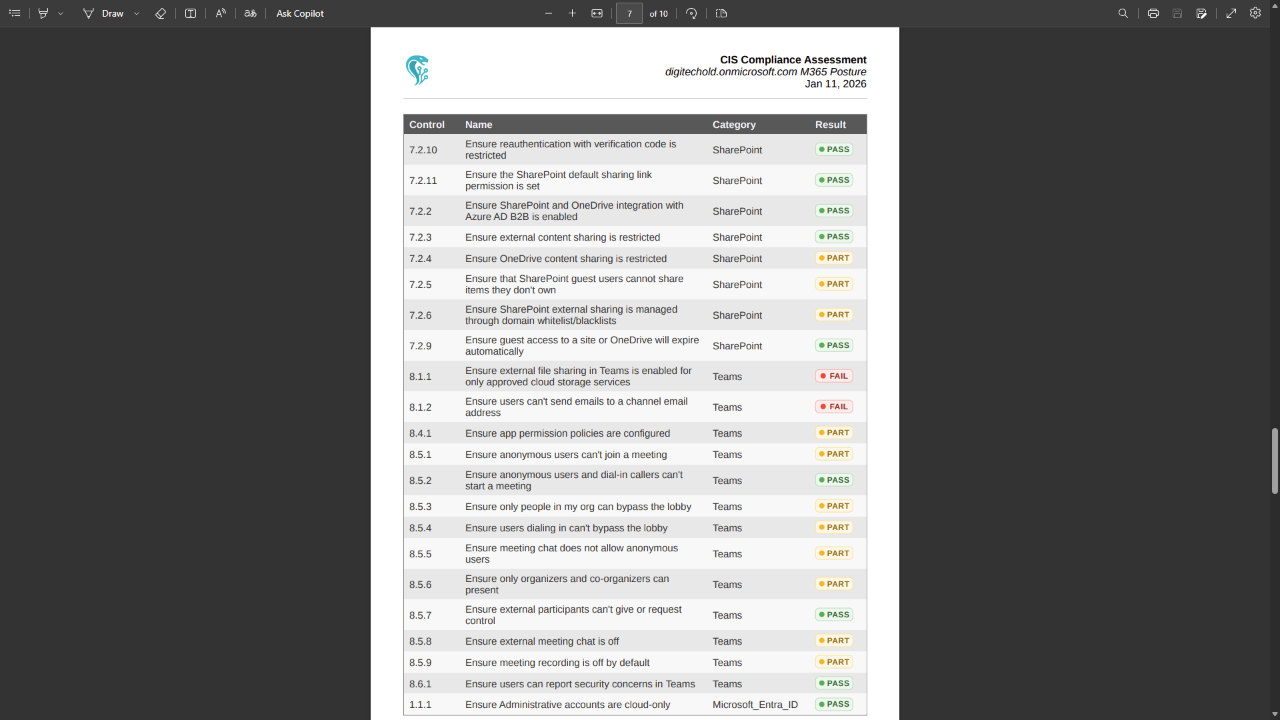Click control number 7.2.10

[x=423, y=150]
